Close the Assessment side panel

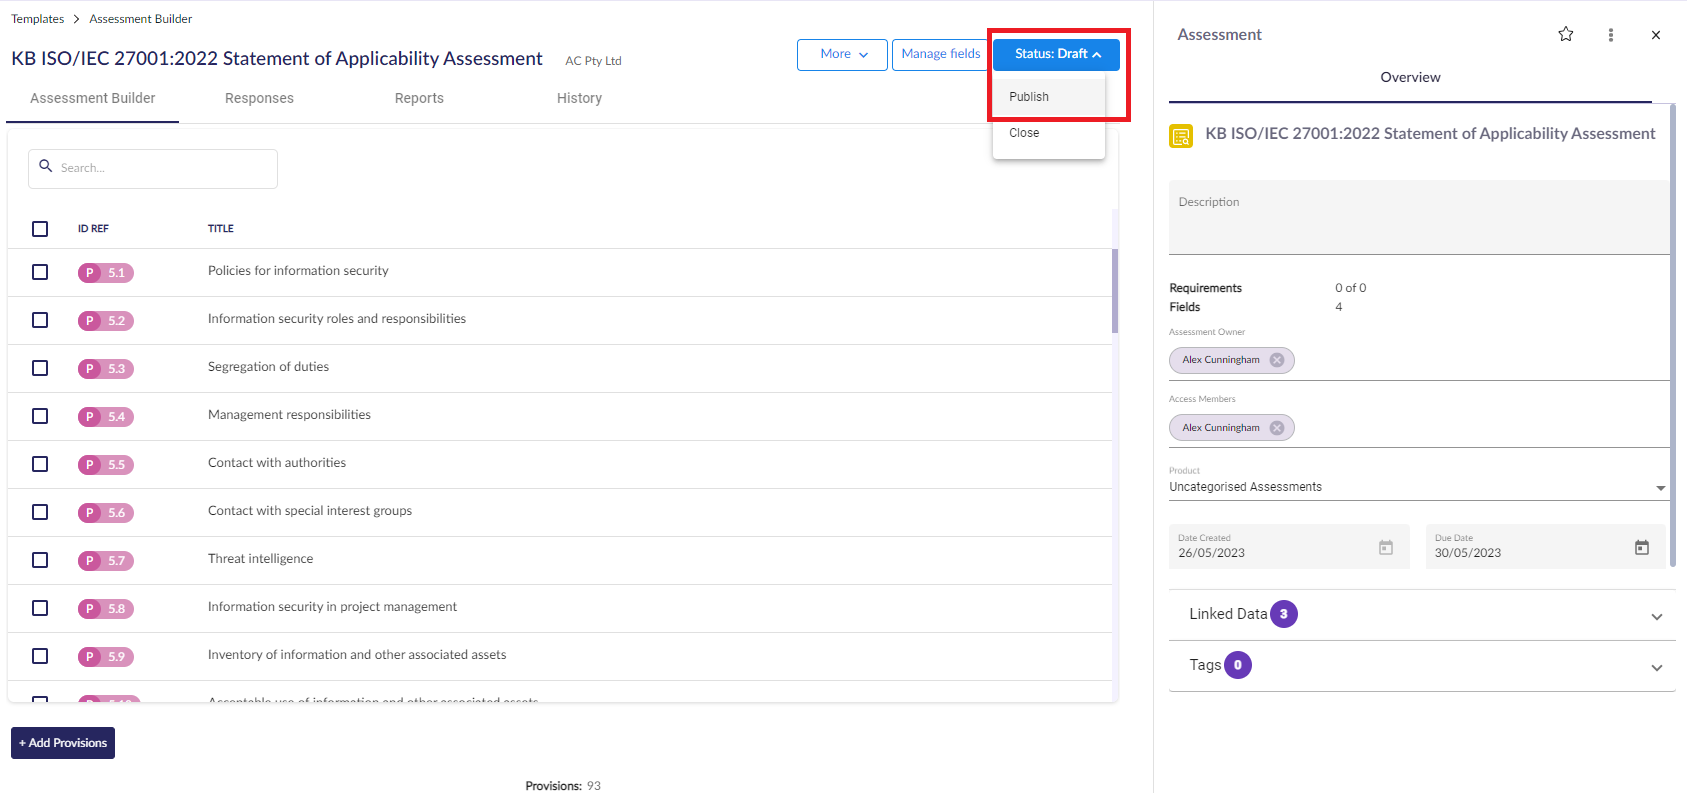pyautogui.click(x=1655, y=35)
